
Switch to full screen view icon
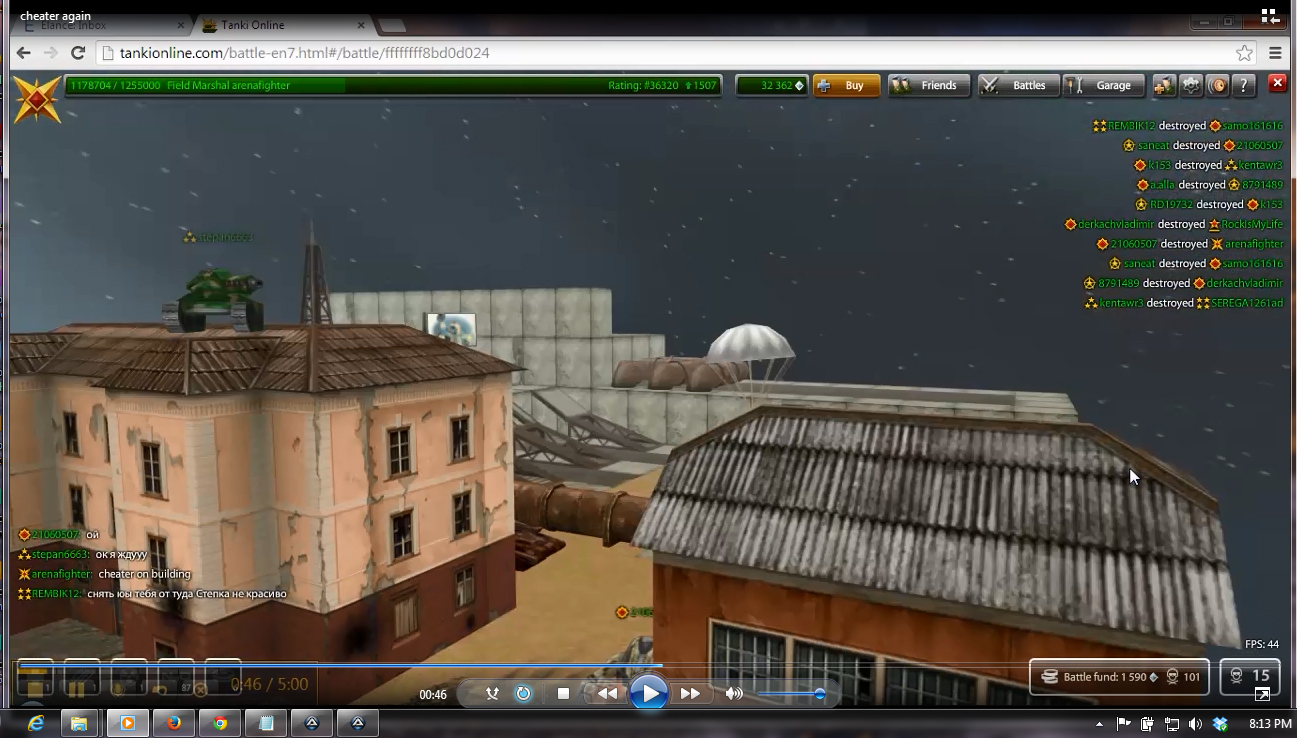point(1263,695)
